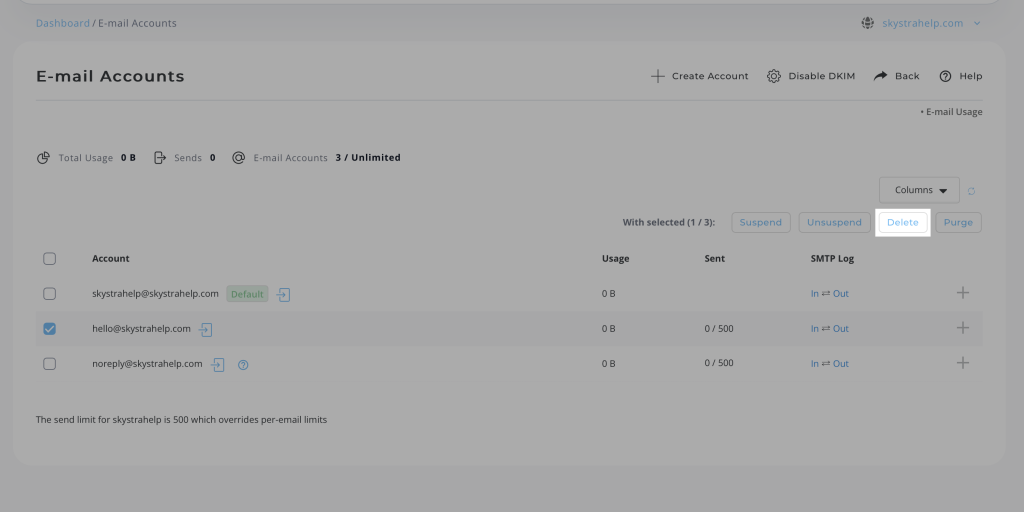Click the login icon beside skystrahelp@skystrahelp.com
The width and height of the screenshot is (1024, 512).
tap(284, 295)
